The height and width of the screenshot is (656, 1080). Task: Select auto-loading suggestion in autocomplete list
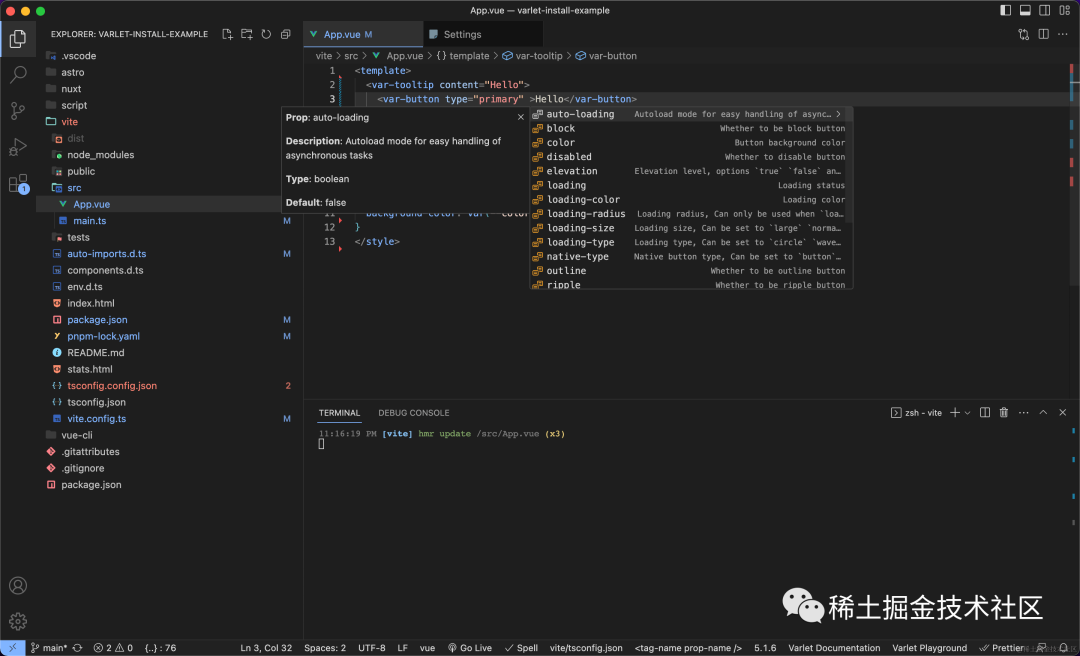[691, 114]
